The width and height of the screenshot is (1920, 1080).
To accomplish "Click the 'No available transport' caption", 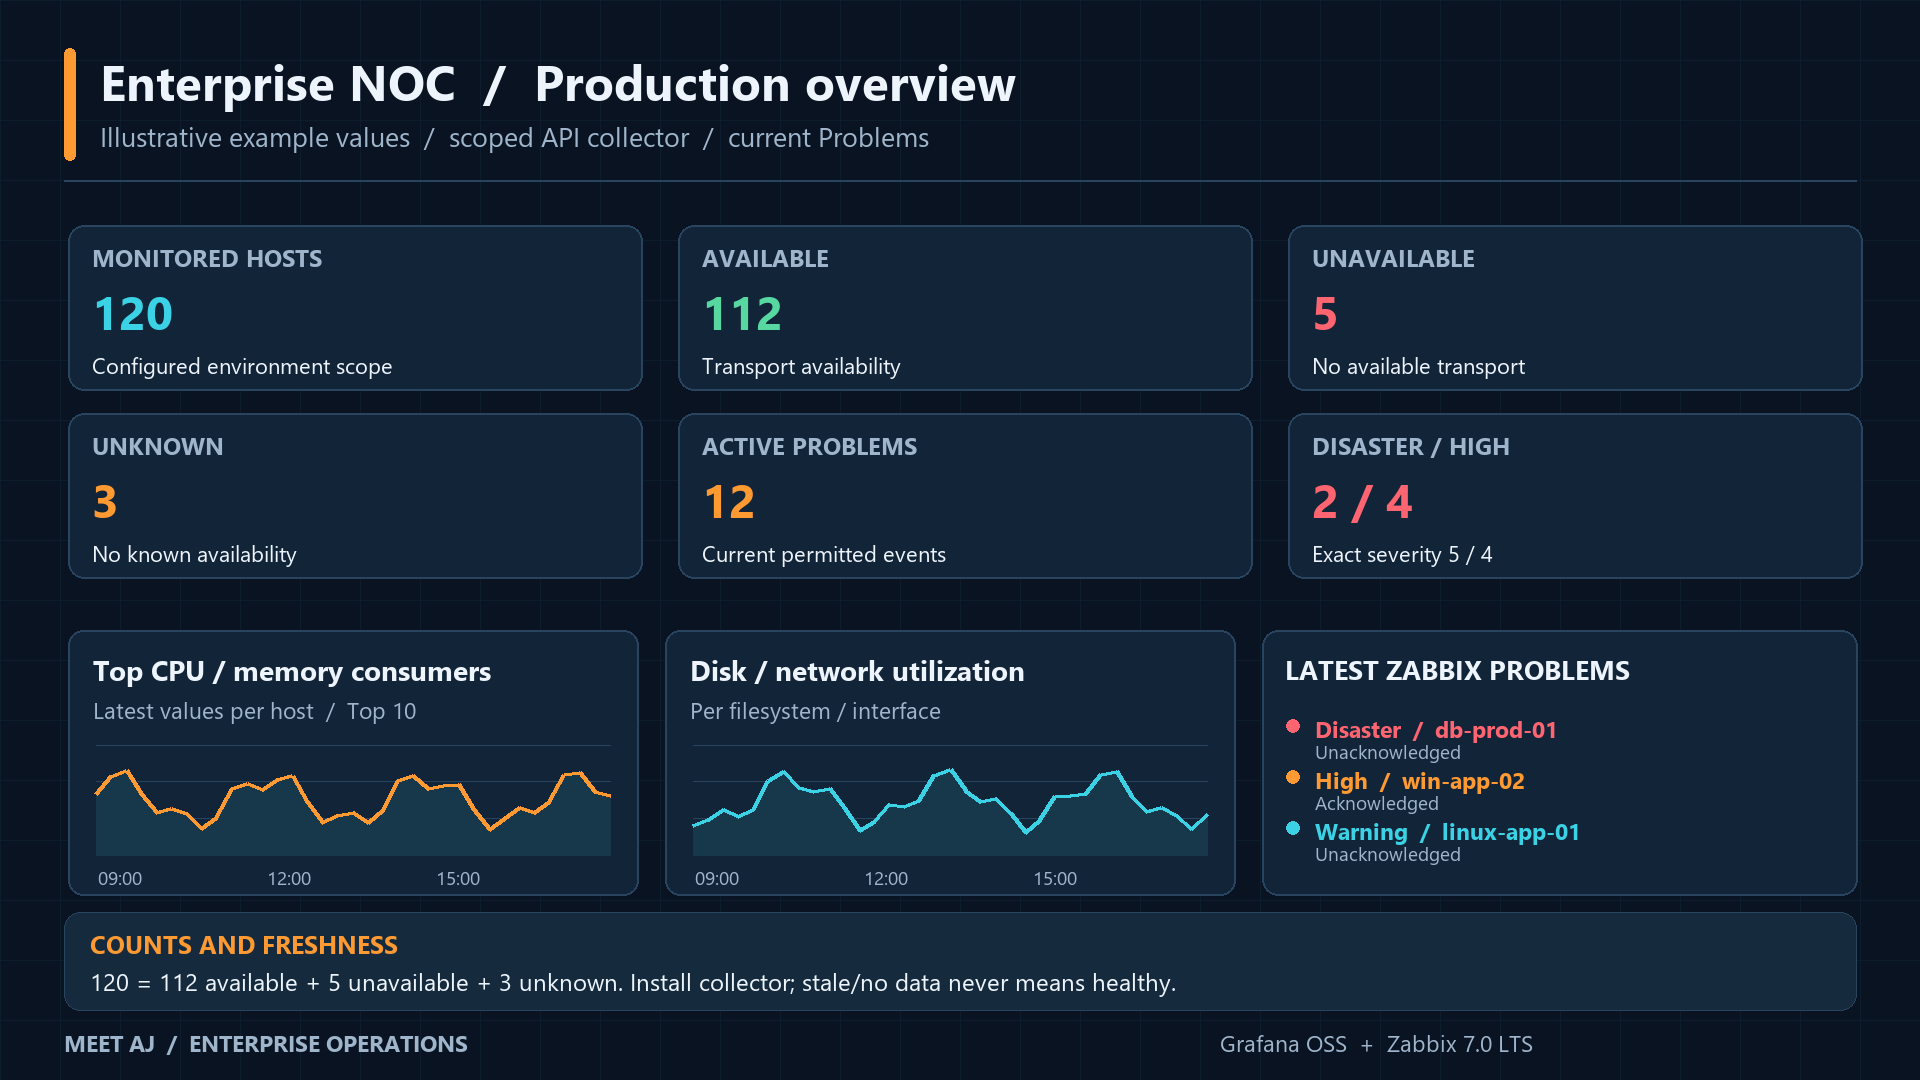I will pos(1418,367).
